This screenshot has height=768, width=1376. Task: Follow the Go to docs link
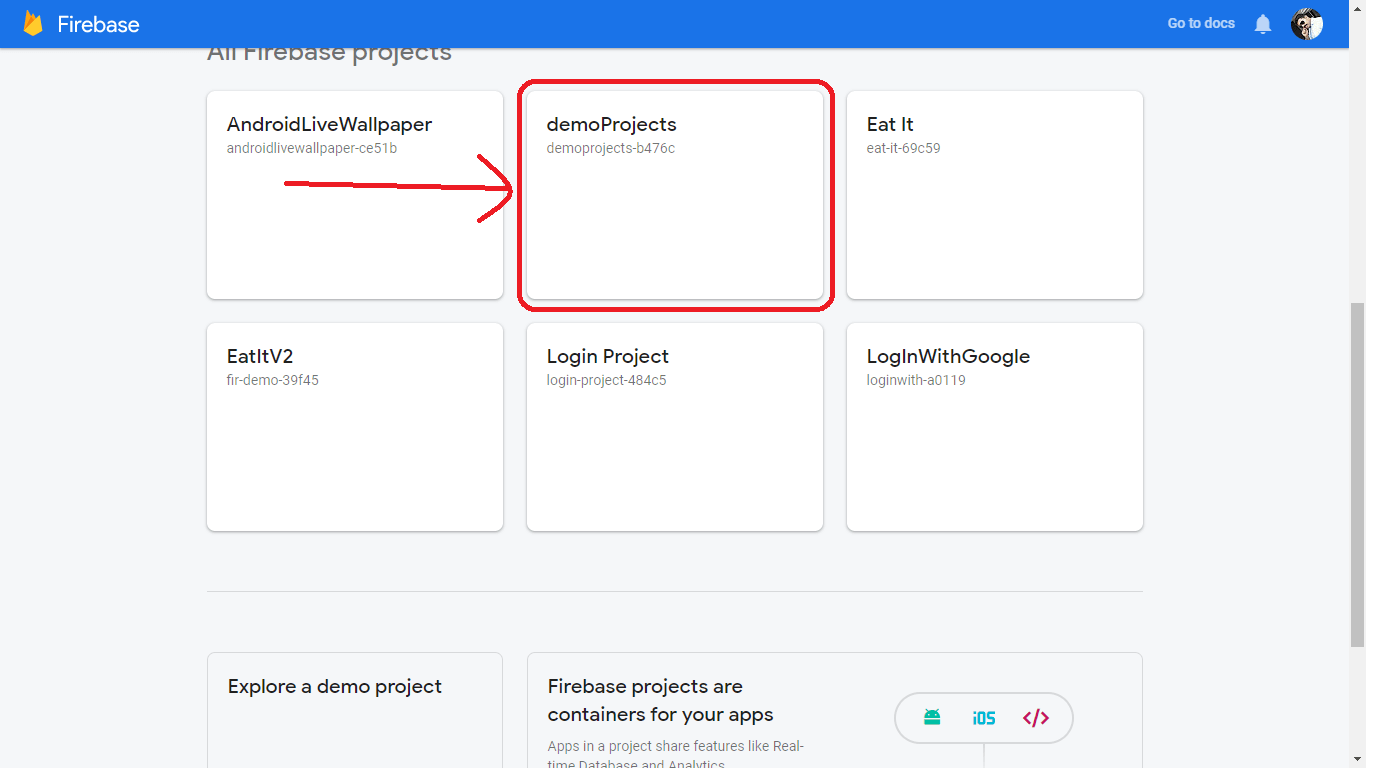click(1201, 23)
